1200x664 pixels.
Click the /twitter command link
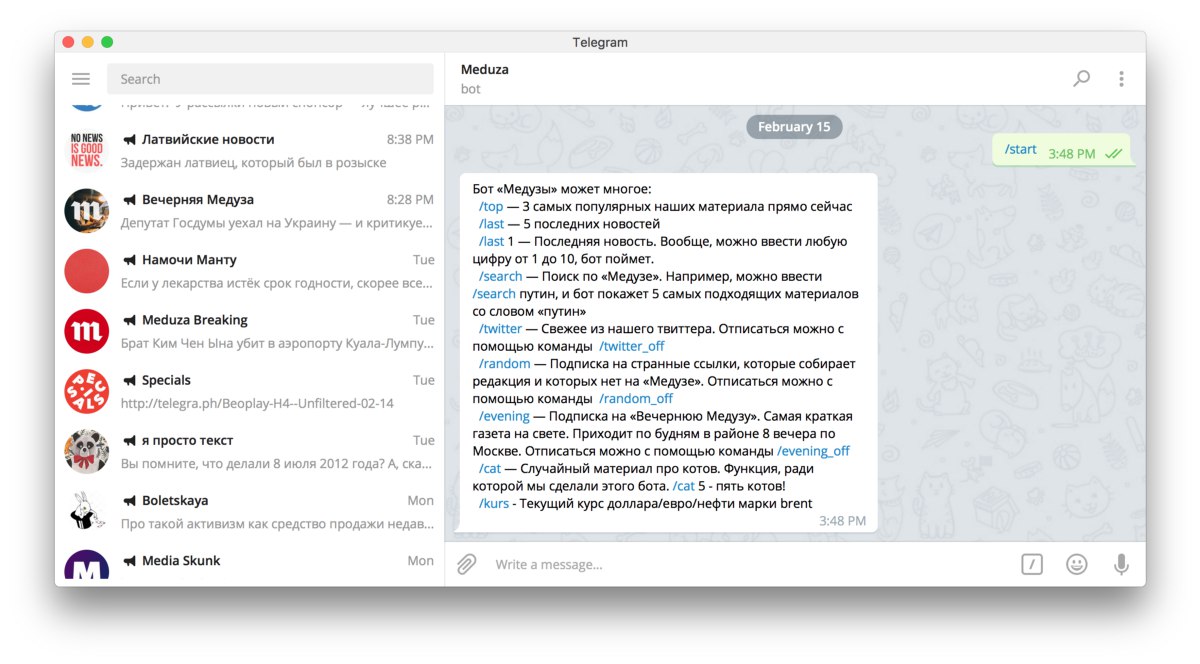(500, 328)
